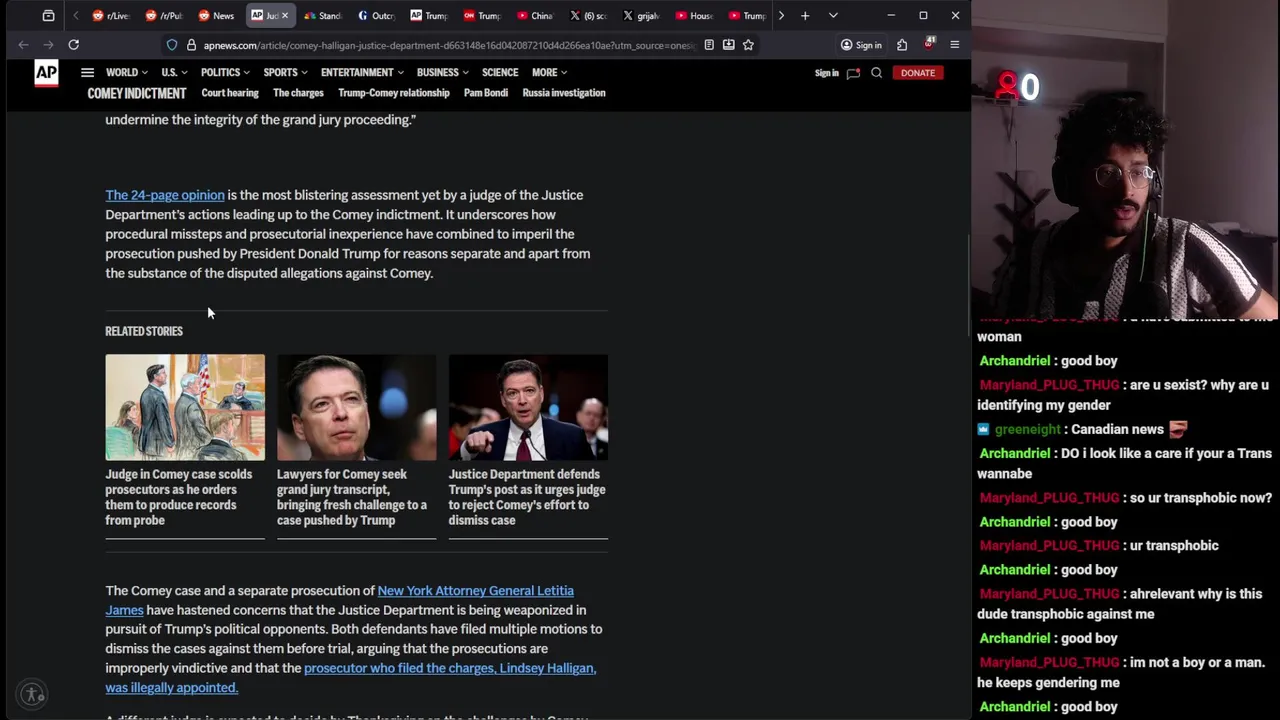This screenshot has height=720, width=1280.
Task: Follow the Letitia James attorney general link
Action: pyautogui.click(x=339, y=600)
